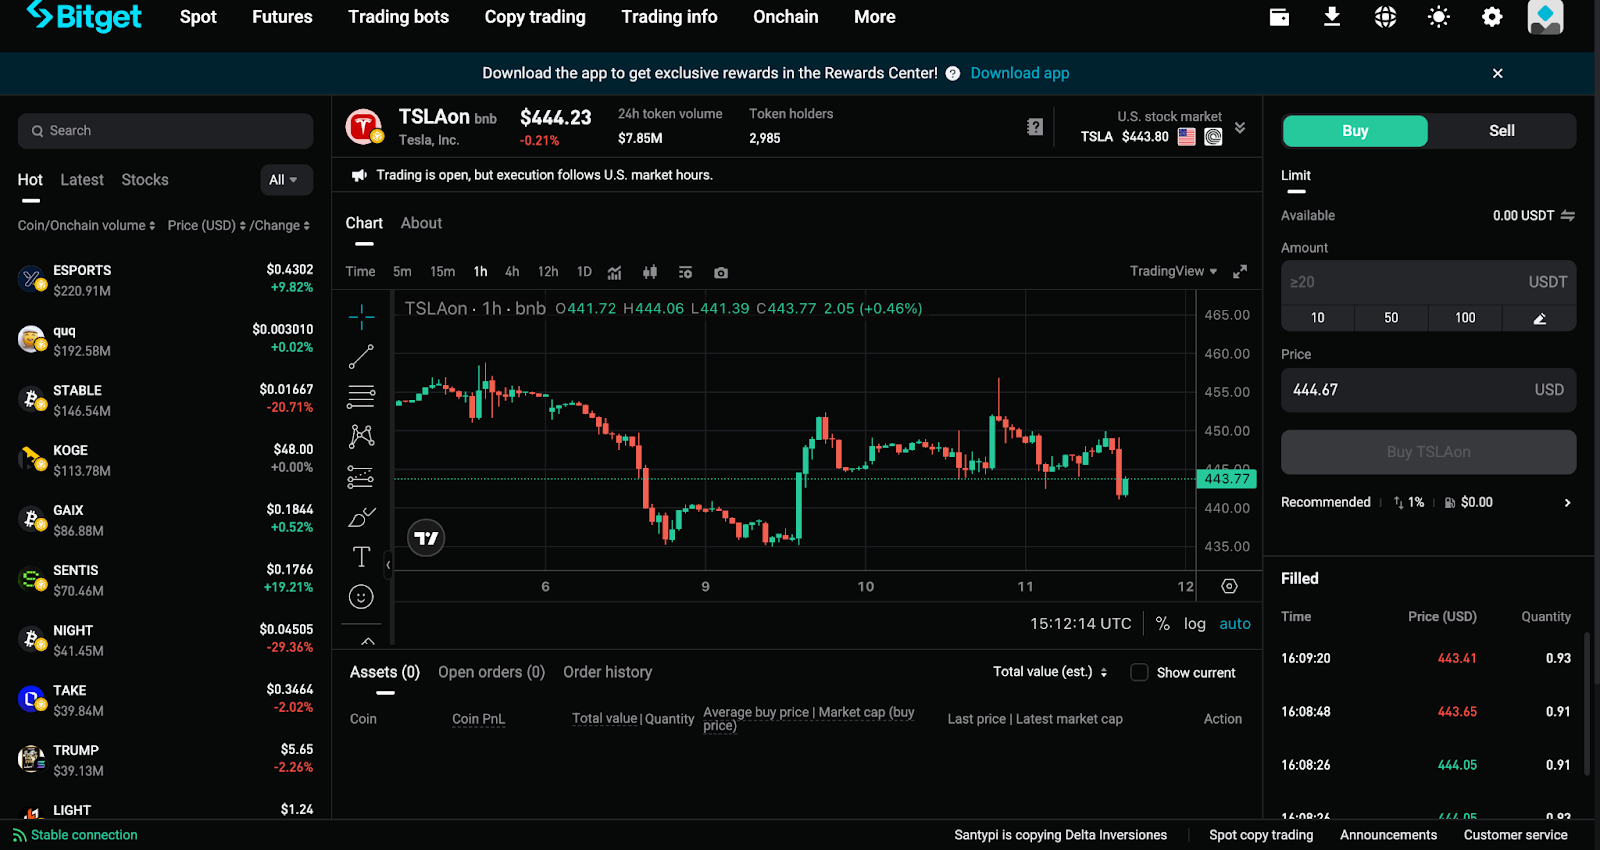Open the TradingView chart source dropdown

tap(1173, 271)
